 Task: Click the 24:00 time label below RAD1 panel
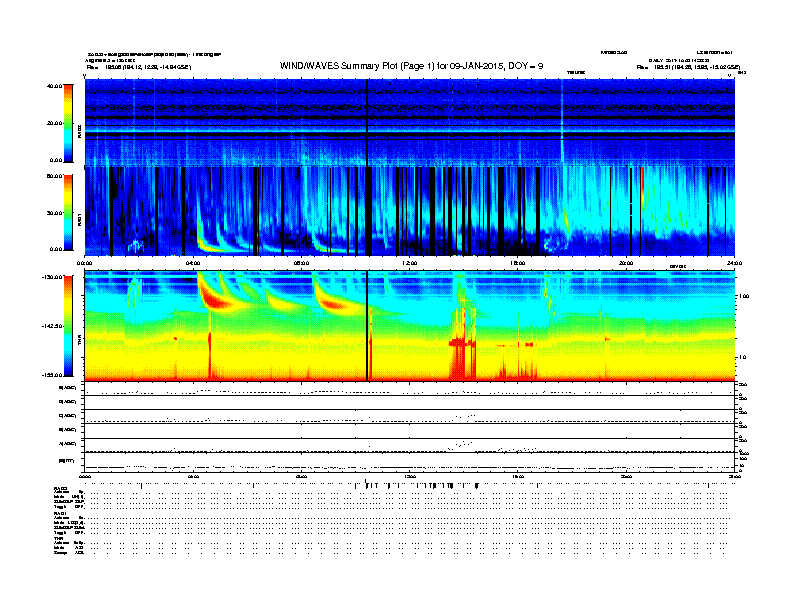[734, 263]
